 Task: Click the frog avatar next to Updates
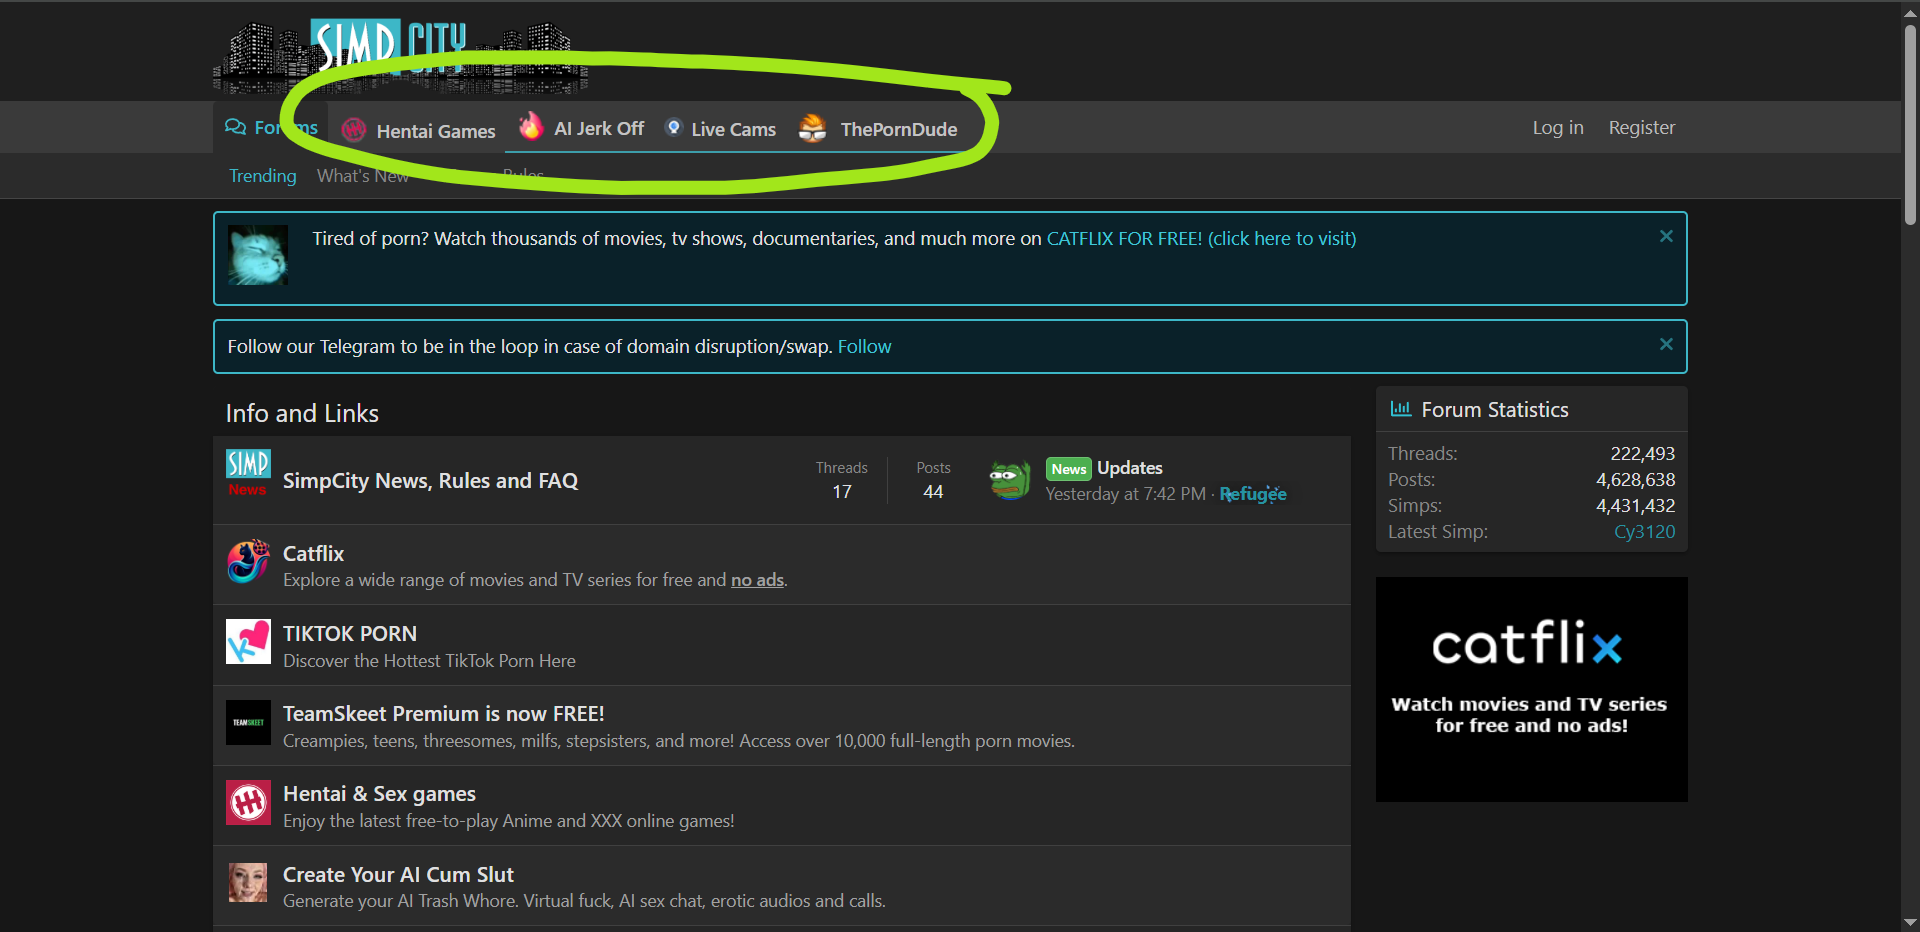coord(1010,480)
